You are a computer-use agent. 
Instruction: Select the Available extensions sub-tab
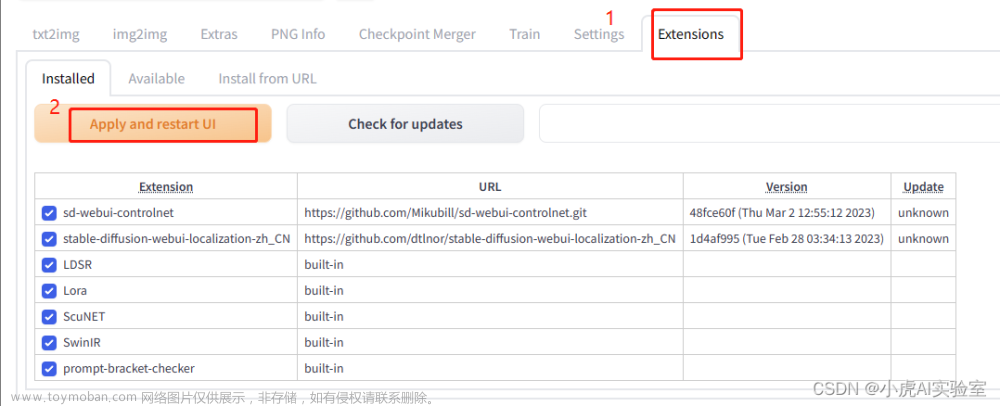point(156,79)
